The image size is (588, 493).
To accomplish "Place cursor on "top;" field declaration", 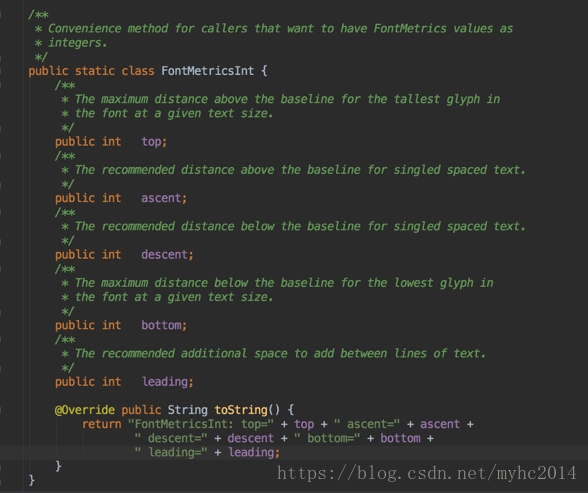I will coord(154,142).
